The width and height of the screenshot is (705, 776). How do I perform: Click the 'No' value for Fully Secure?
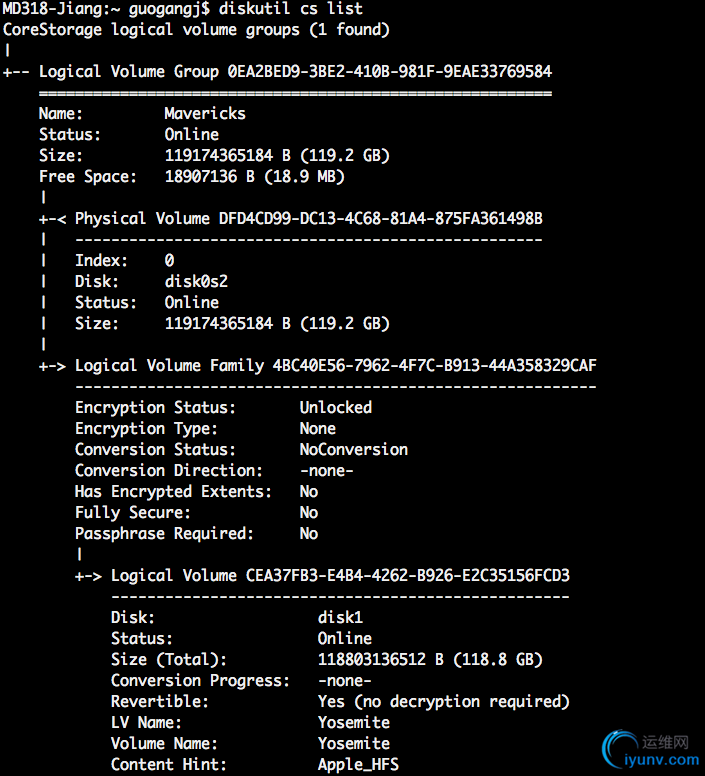309,513
